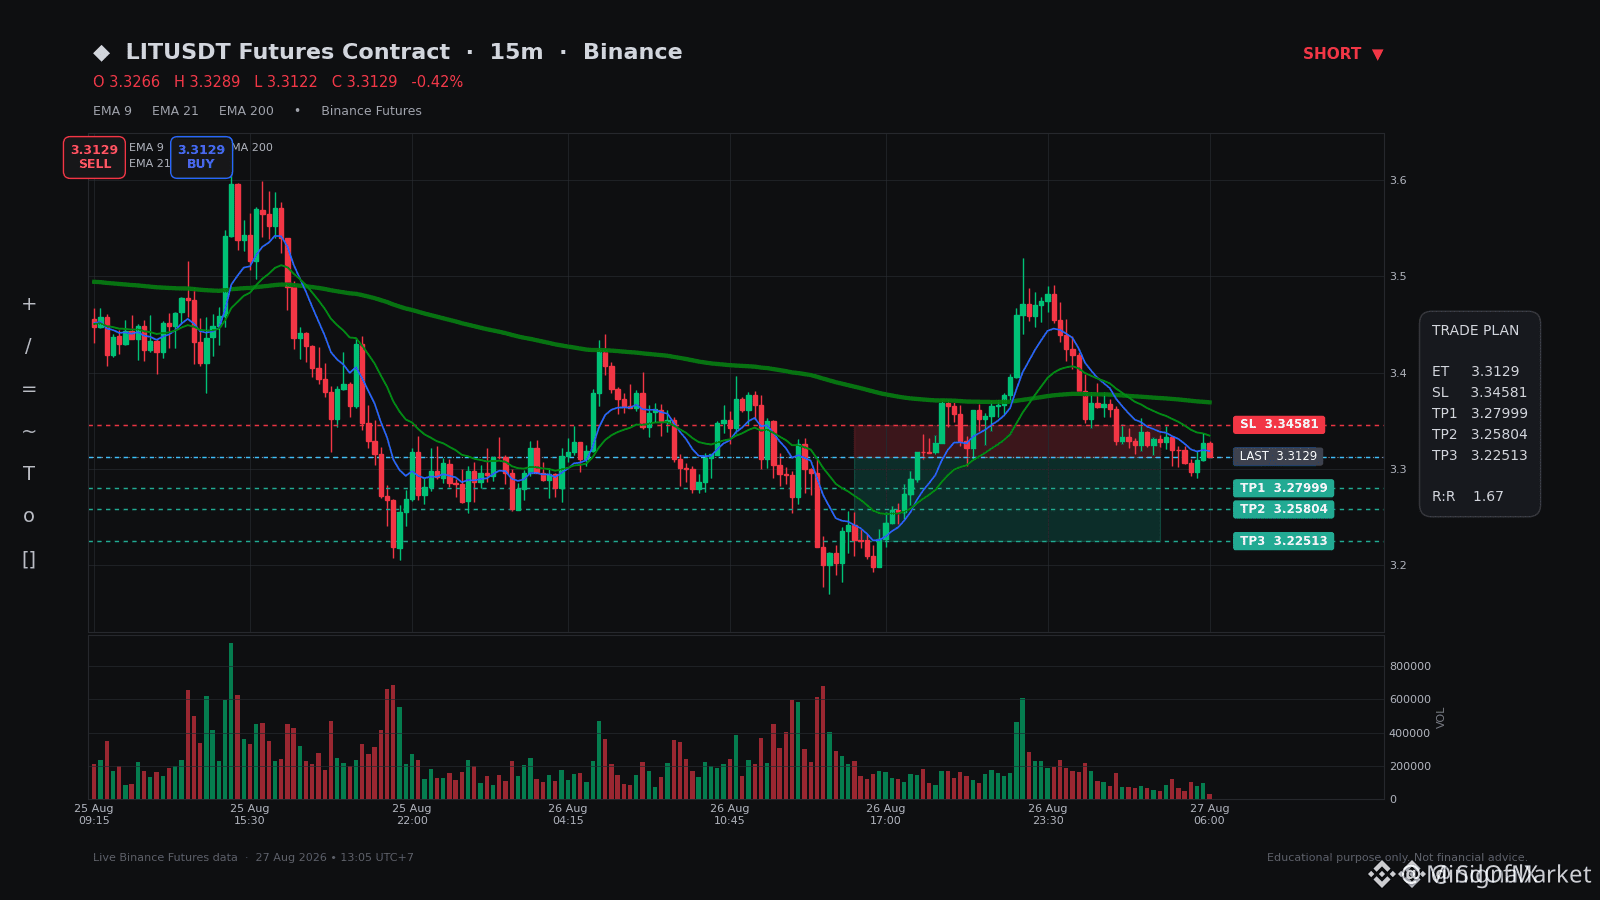Click the LITUSDT Futures Contract title

coord(288,52)
